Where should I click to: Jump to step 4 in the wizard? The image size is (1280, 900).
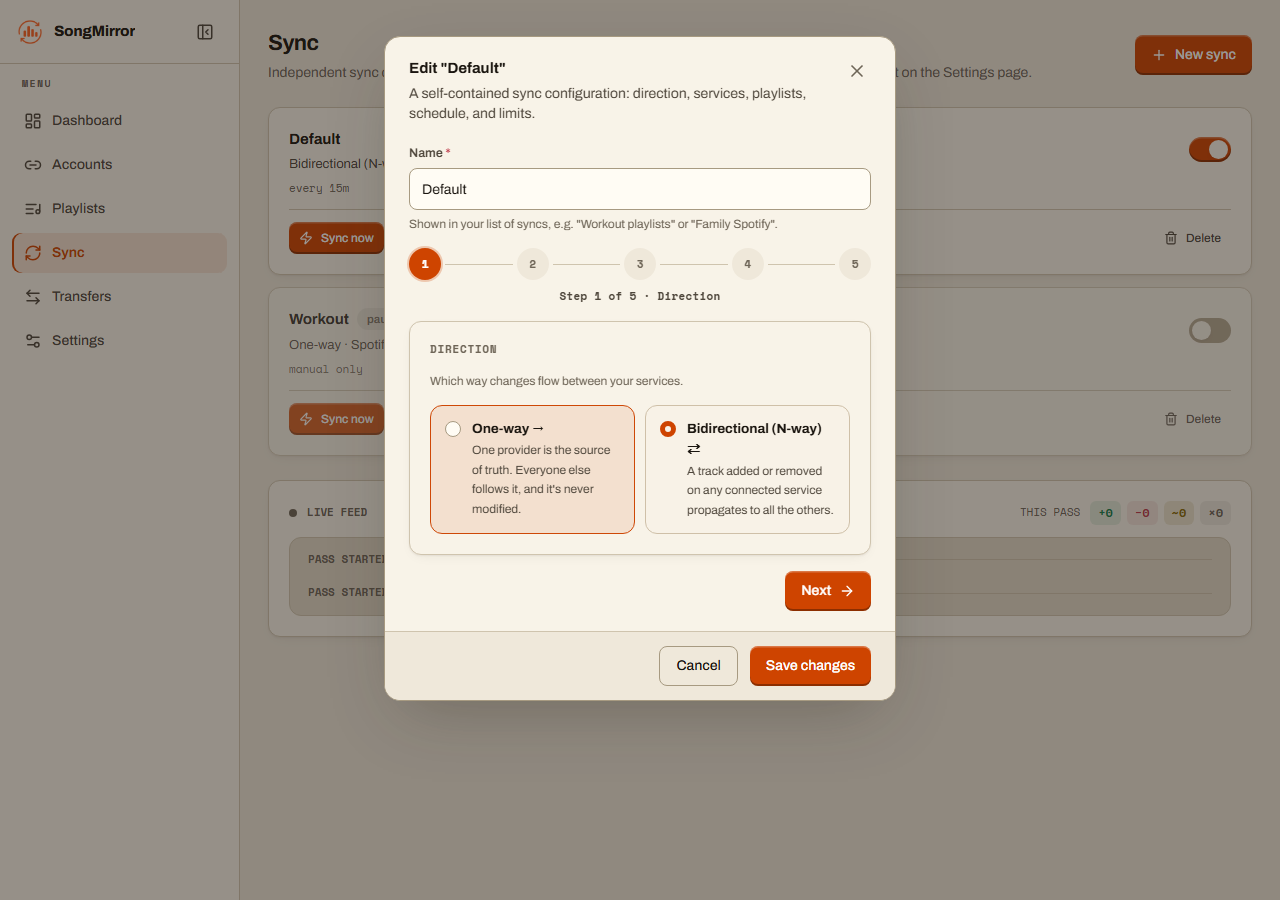(x=748, y=264)
